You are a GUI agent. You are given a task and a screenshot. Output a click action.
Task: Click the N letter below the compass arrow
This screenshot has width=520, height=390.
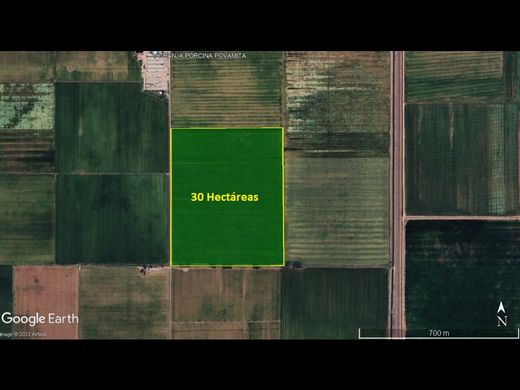(x=502, y=321)
